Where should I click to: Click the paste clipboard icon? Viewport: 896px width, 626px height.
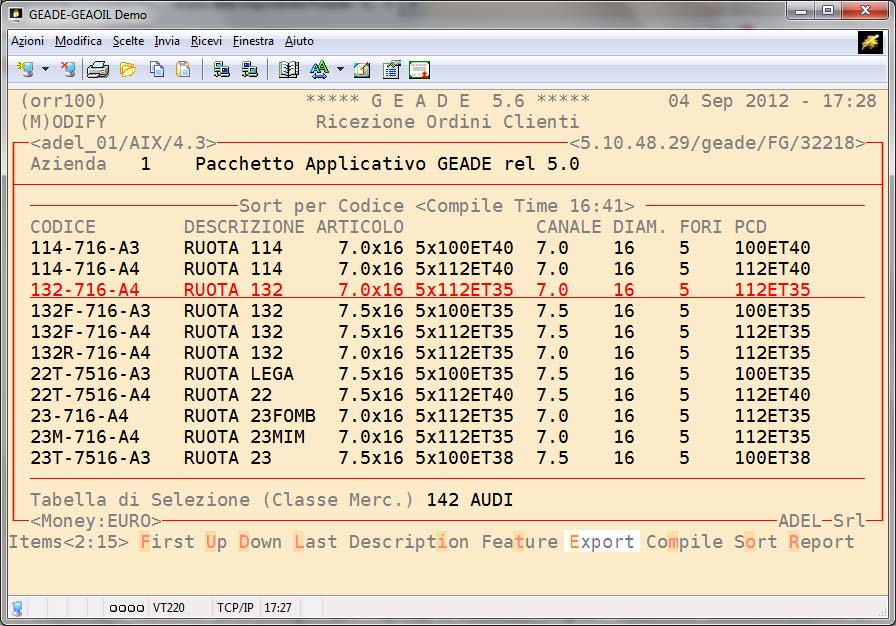(183, 70)
